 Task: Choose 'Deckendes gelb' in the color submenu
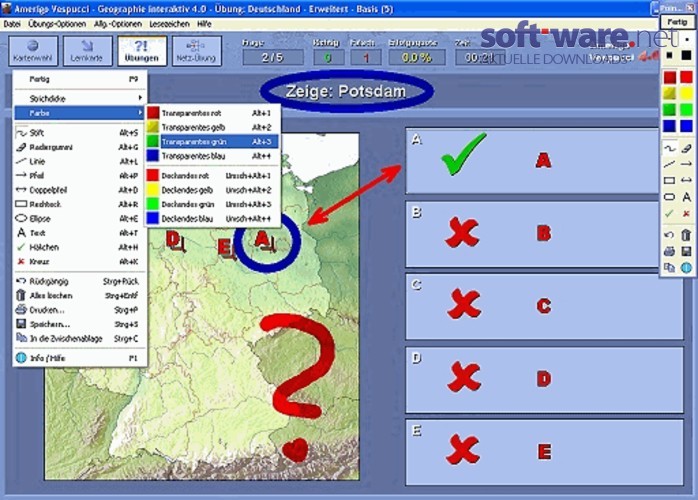213,190
